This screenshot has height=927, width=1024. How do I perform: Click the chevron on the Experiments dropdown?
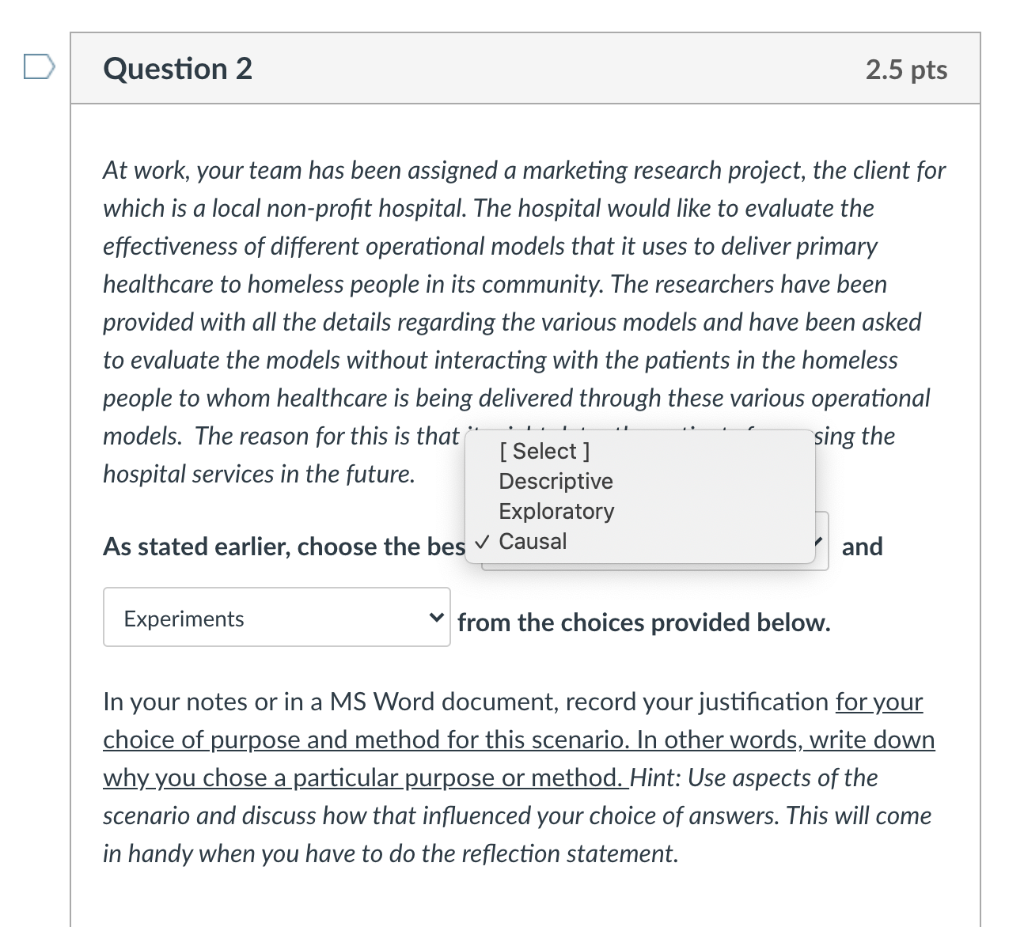click(x=437, y=618)
